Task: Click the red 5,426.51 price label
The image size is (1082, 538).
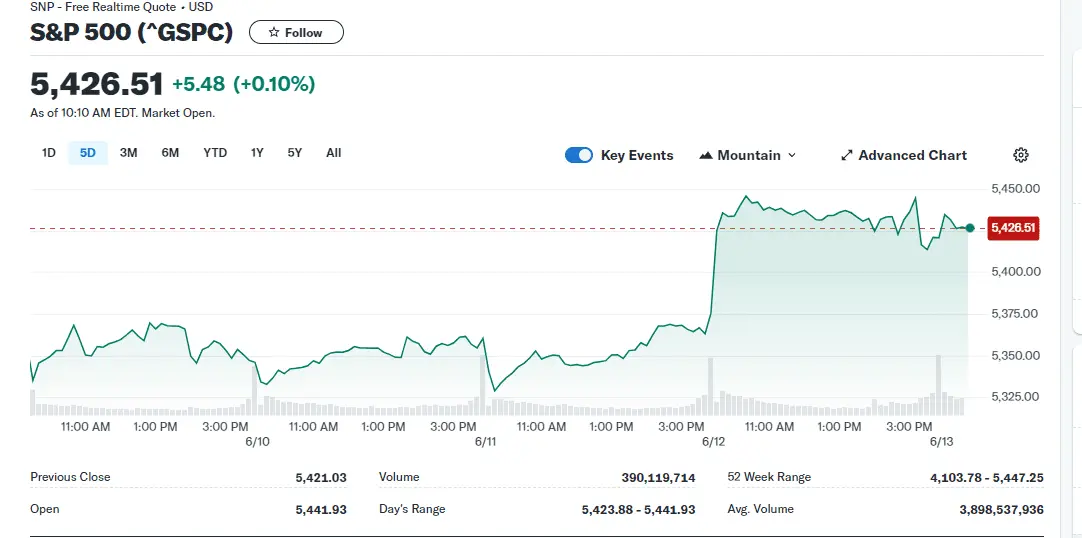Action: [x=1012, y=228]
